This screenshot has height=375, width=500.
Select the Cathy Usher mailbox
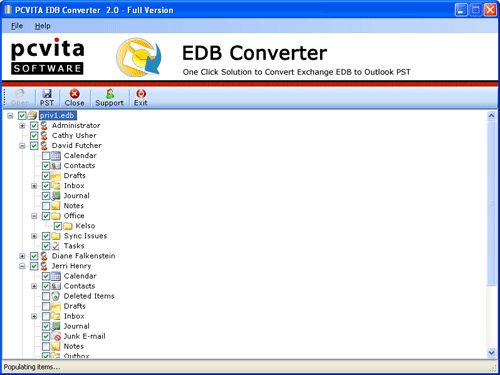[x=74, y=135]
